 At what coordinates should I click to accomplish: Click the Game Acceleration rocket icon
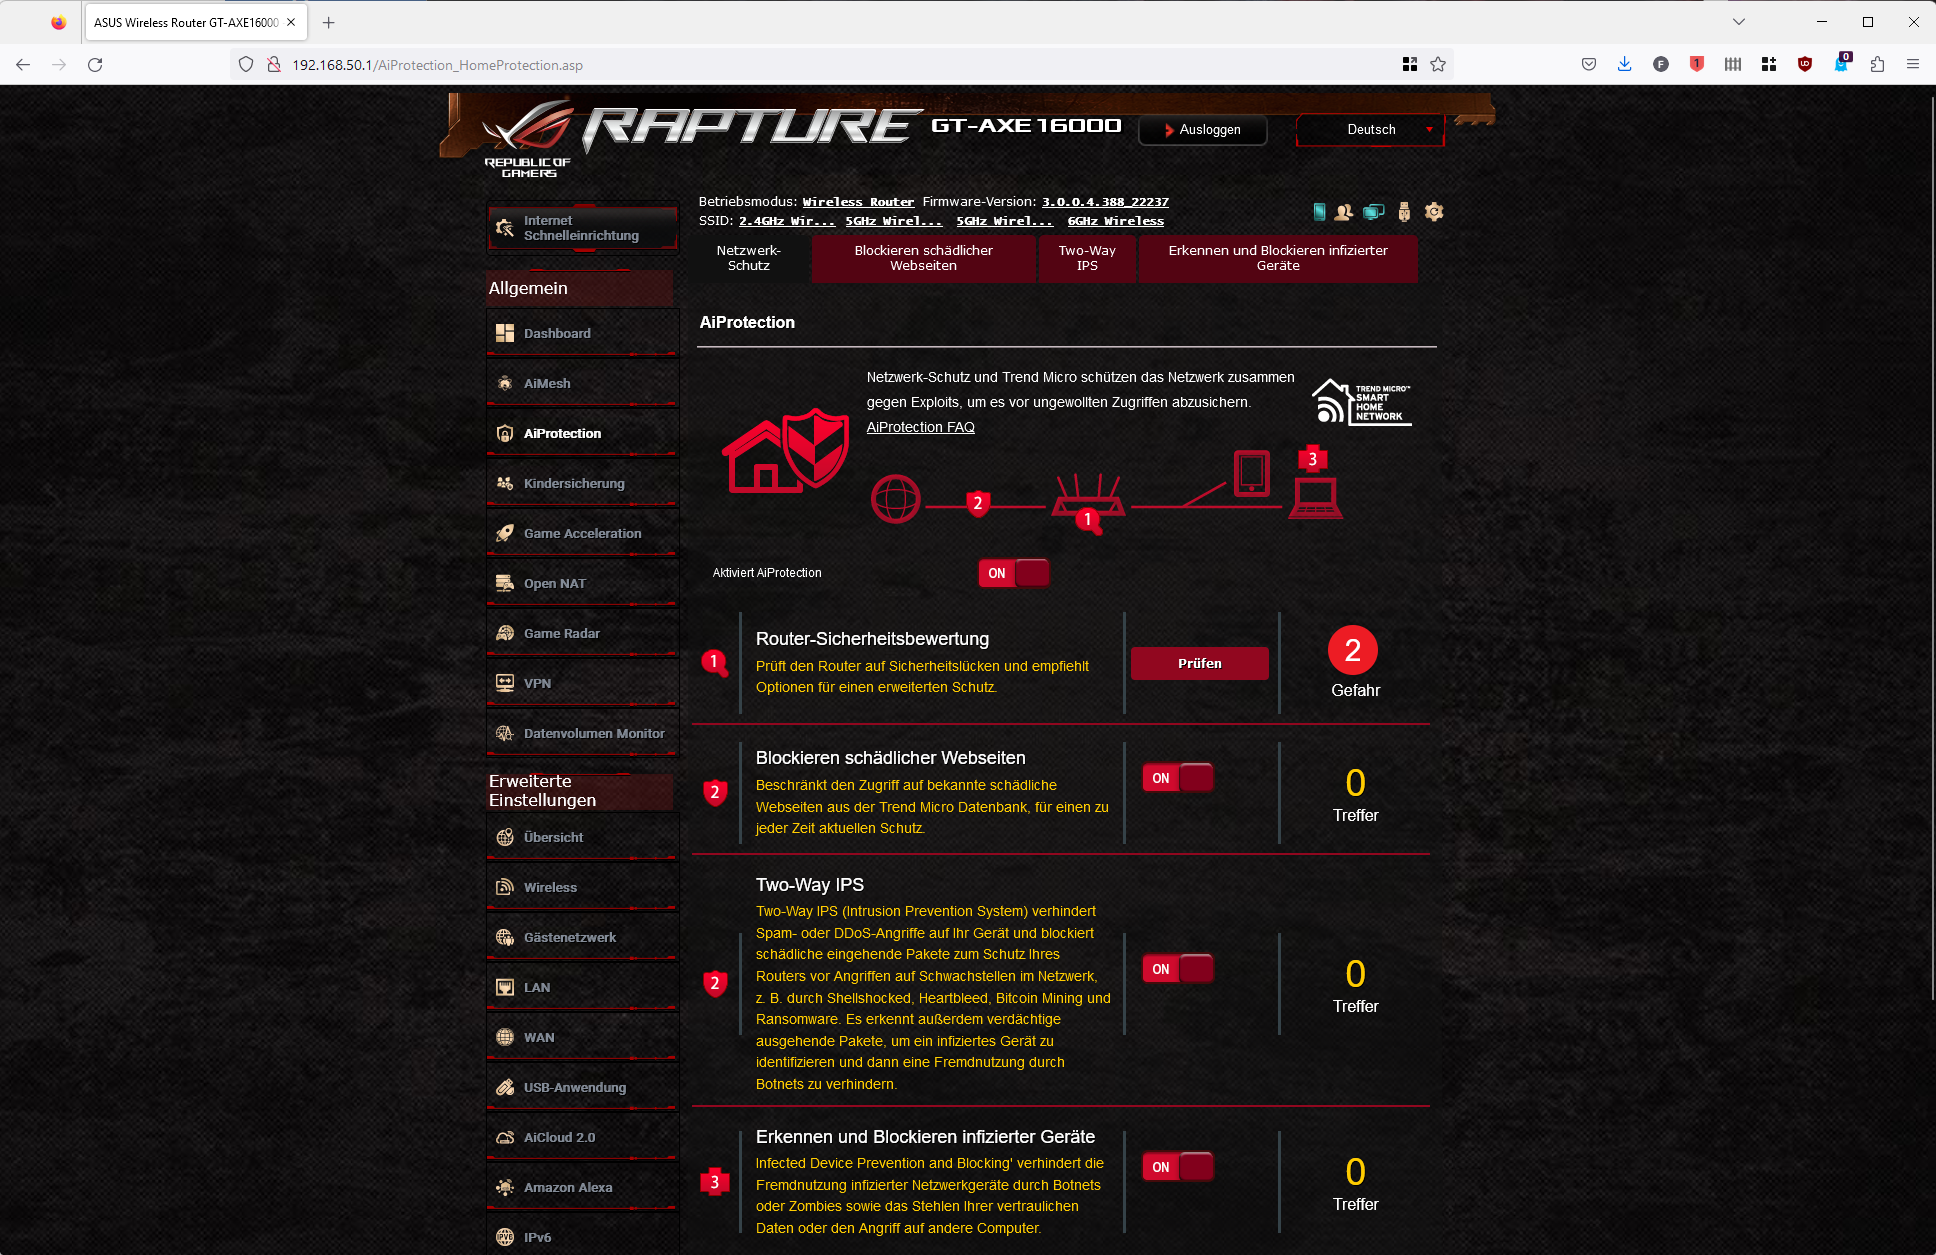tap(505, 533)
